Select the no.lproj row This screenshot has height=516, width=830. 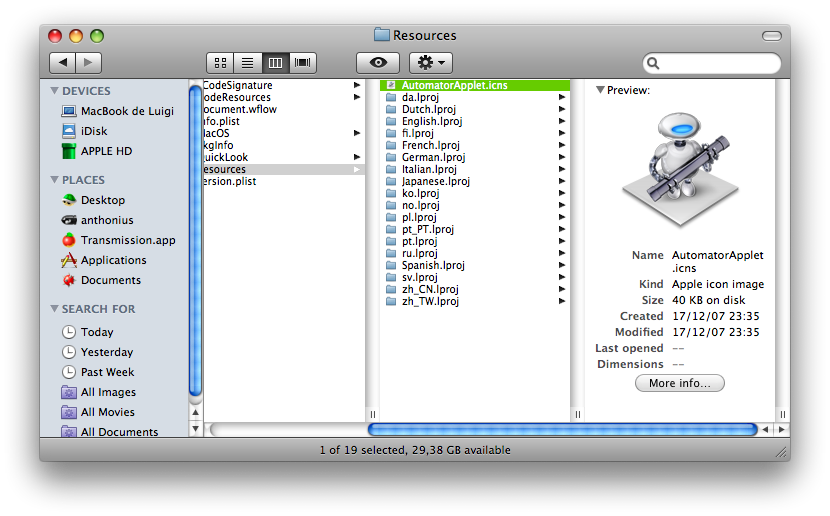click(475, 205)
